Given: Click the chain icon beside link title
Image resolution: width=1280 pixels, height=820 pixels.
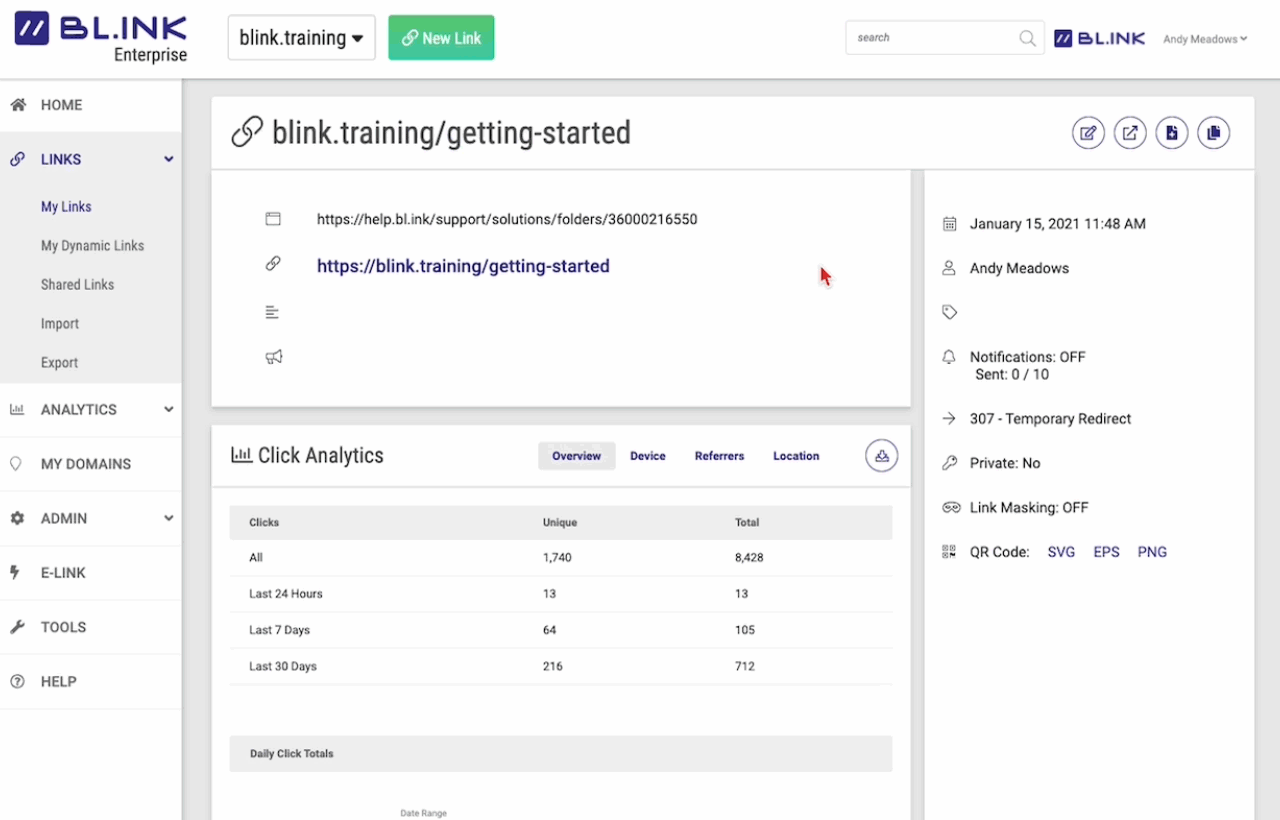Looking at the screenshot, I should 247,132.
